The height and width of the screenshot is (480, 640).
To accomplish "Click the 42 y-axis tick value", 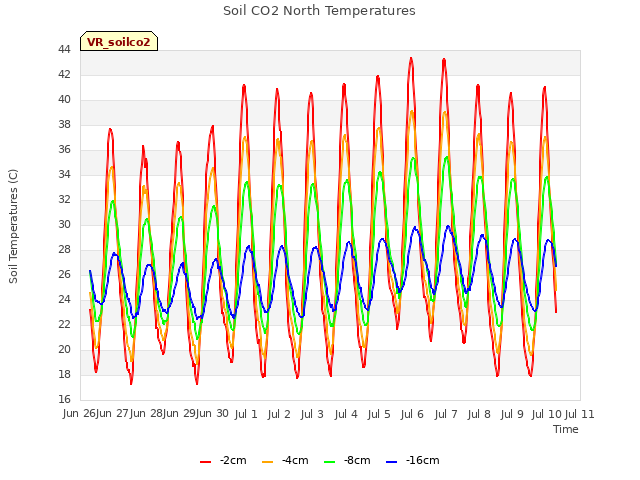I will pyautogui.click(x=64, y=74).
